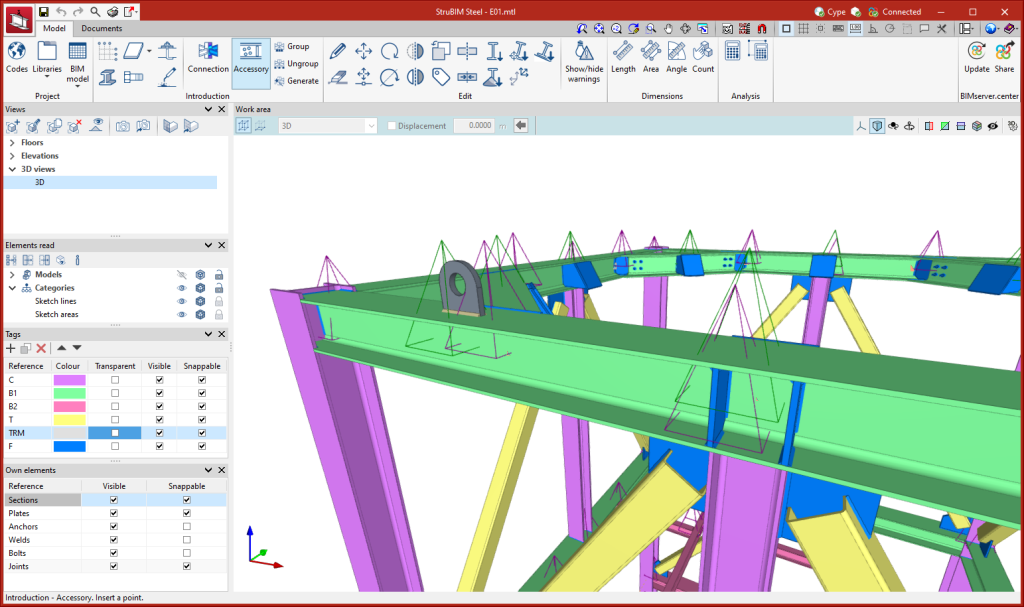1024x607 pixels.
Task: Enable Snappable checkbox for Anchors
Action: point(186,526)
